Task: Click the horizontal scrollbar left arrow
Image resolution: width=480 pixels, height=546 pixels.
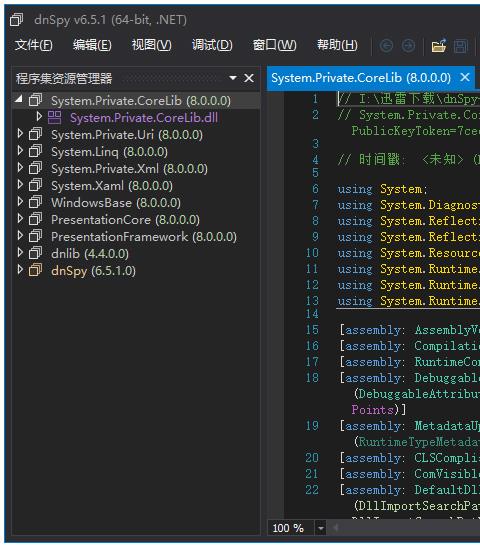Action: (335, 528)
